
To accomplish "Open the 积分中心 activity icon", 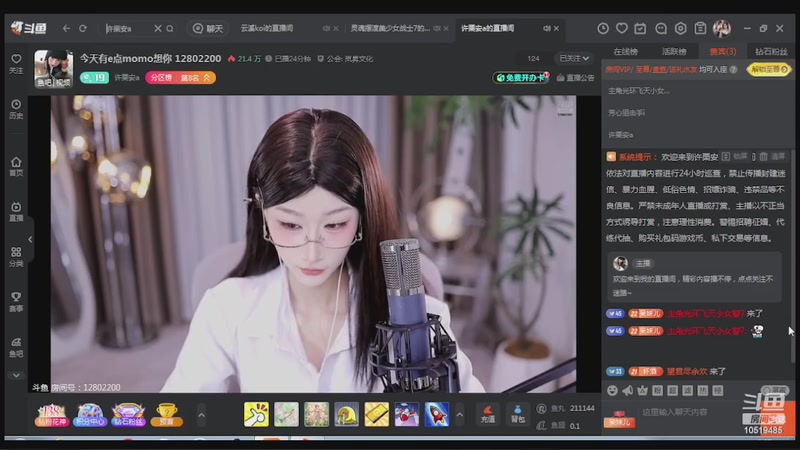I will click(x=90, y=415).
